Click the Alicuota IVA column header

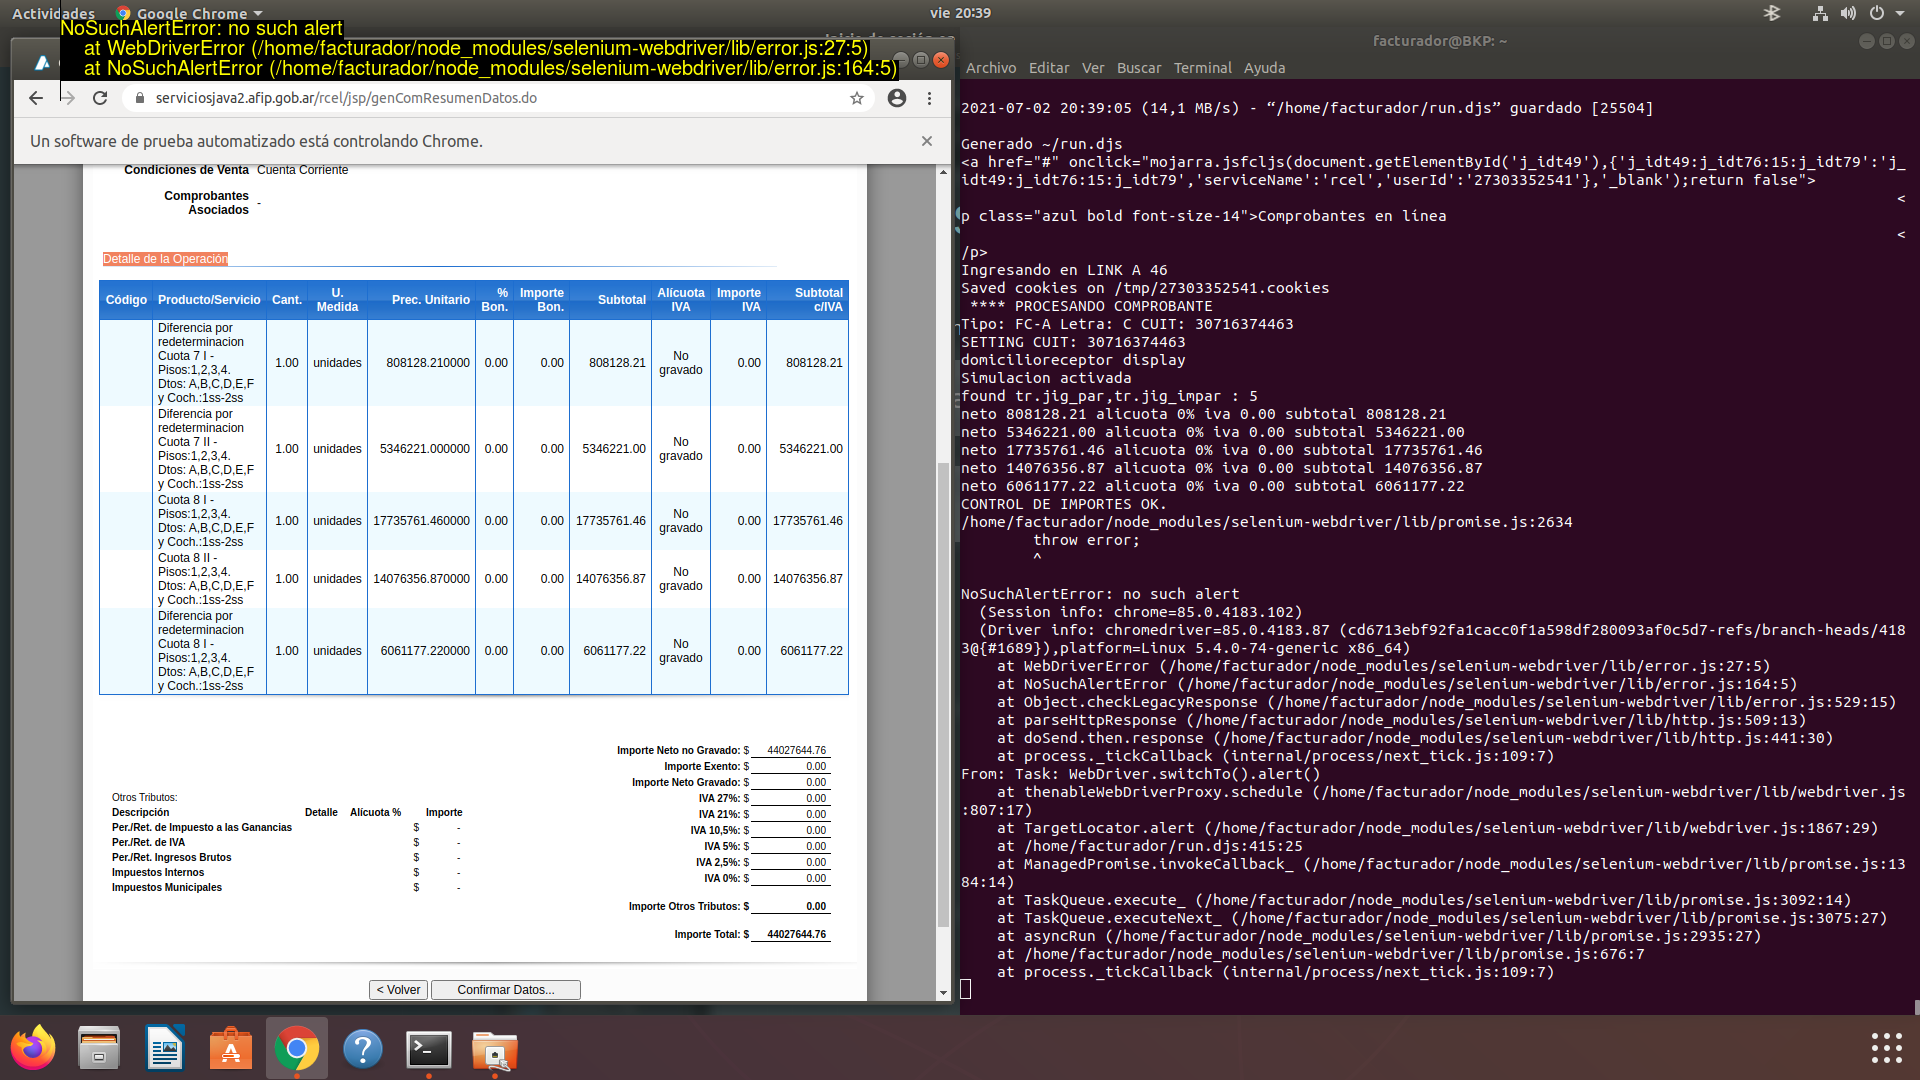tap(681, 300)
